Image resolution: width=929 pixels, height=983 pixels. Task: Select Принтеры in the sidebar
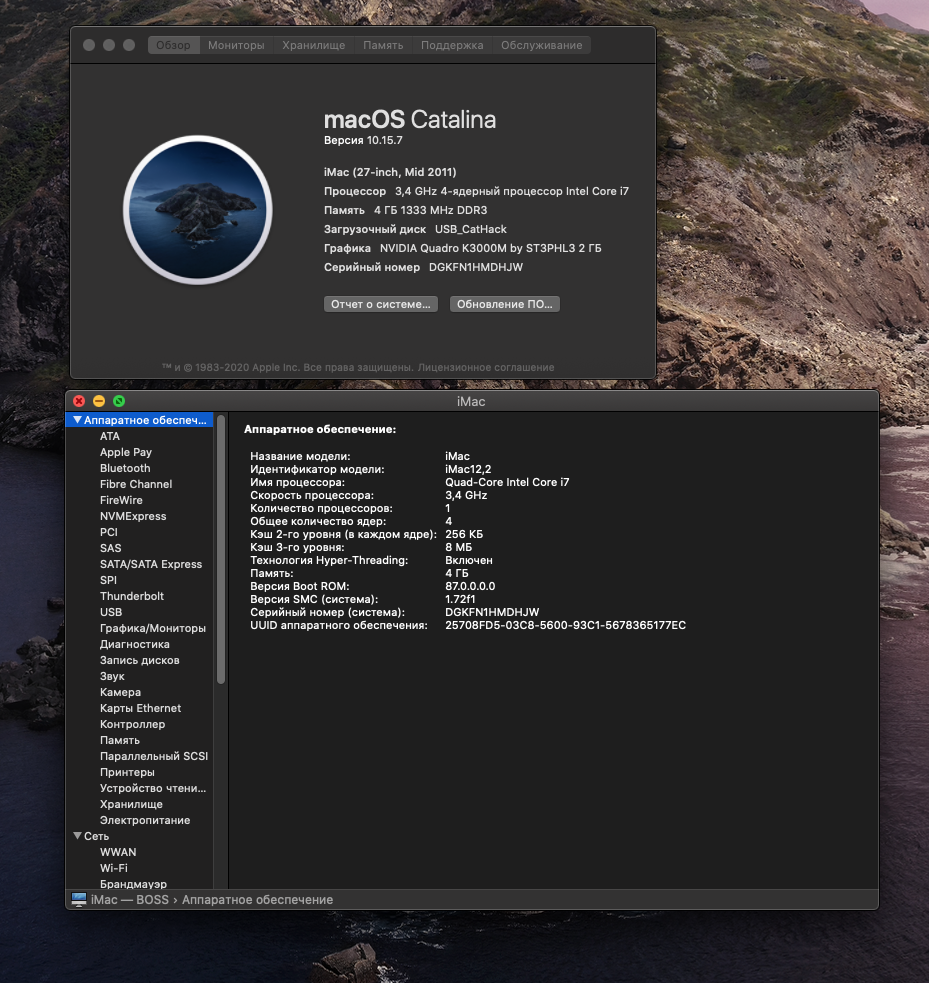click(127, 772)
